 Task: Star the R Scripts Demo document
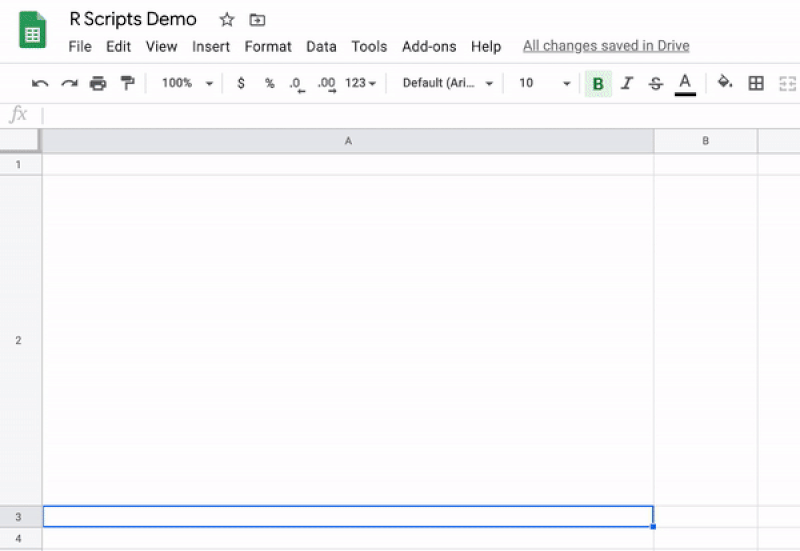point(227,20)
